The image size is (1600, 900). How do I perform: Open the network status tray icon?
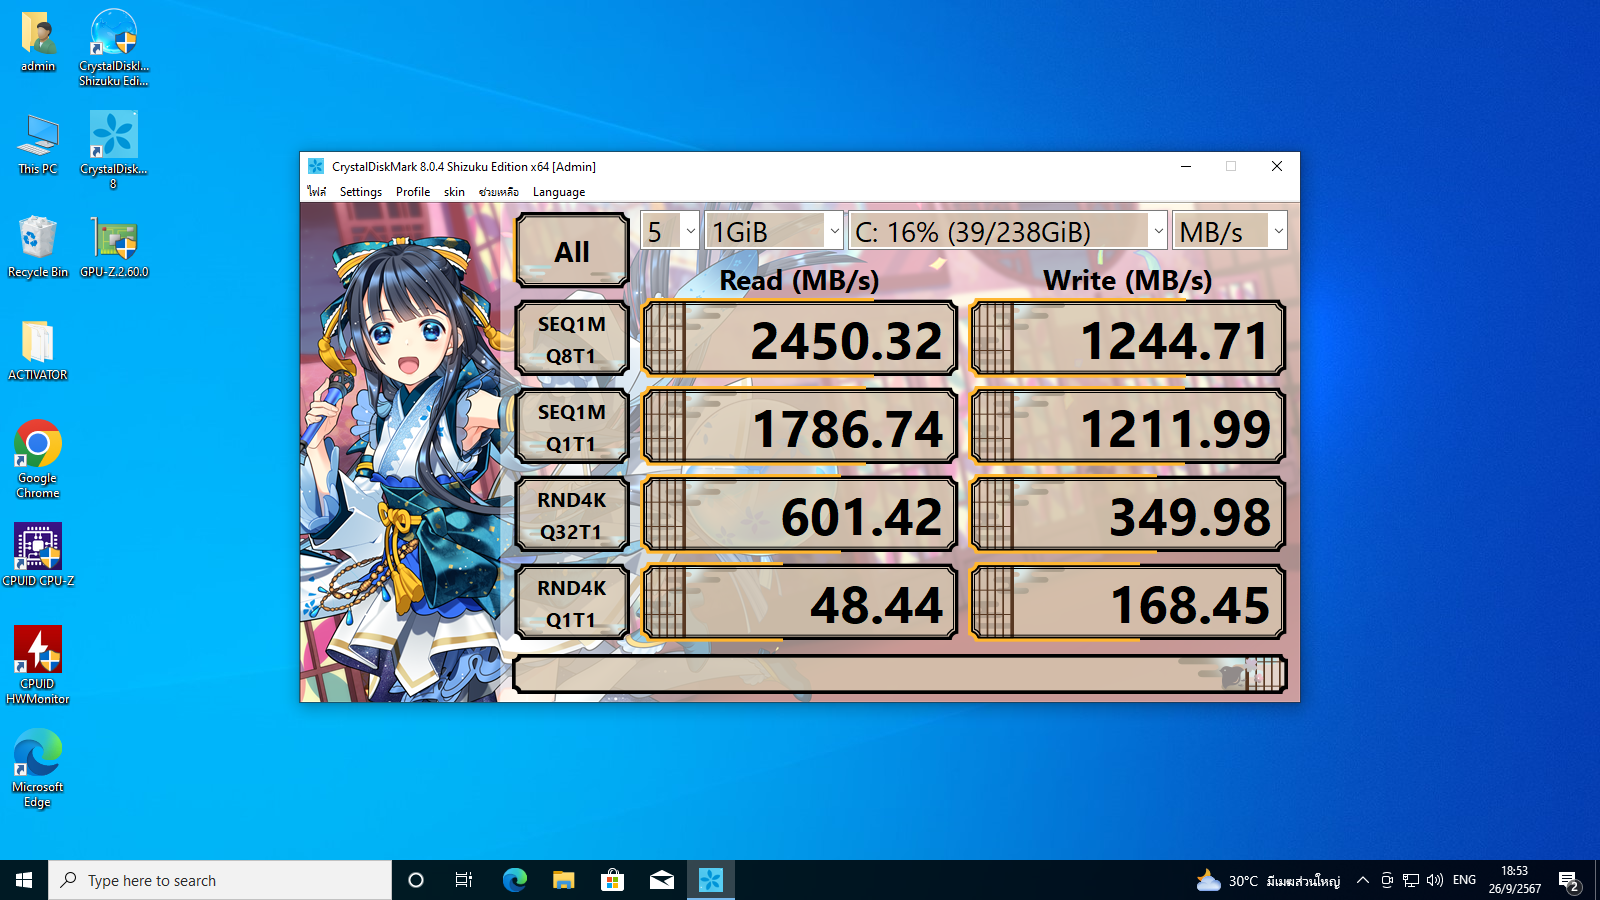[1411, 880]
